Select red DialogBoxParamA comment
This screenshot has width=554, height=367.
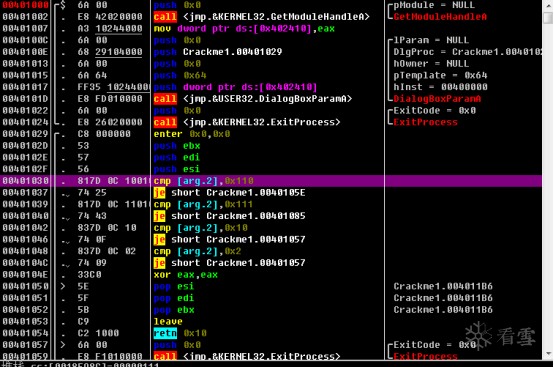pos(437,99)
